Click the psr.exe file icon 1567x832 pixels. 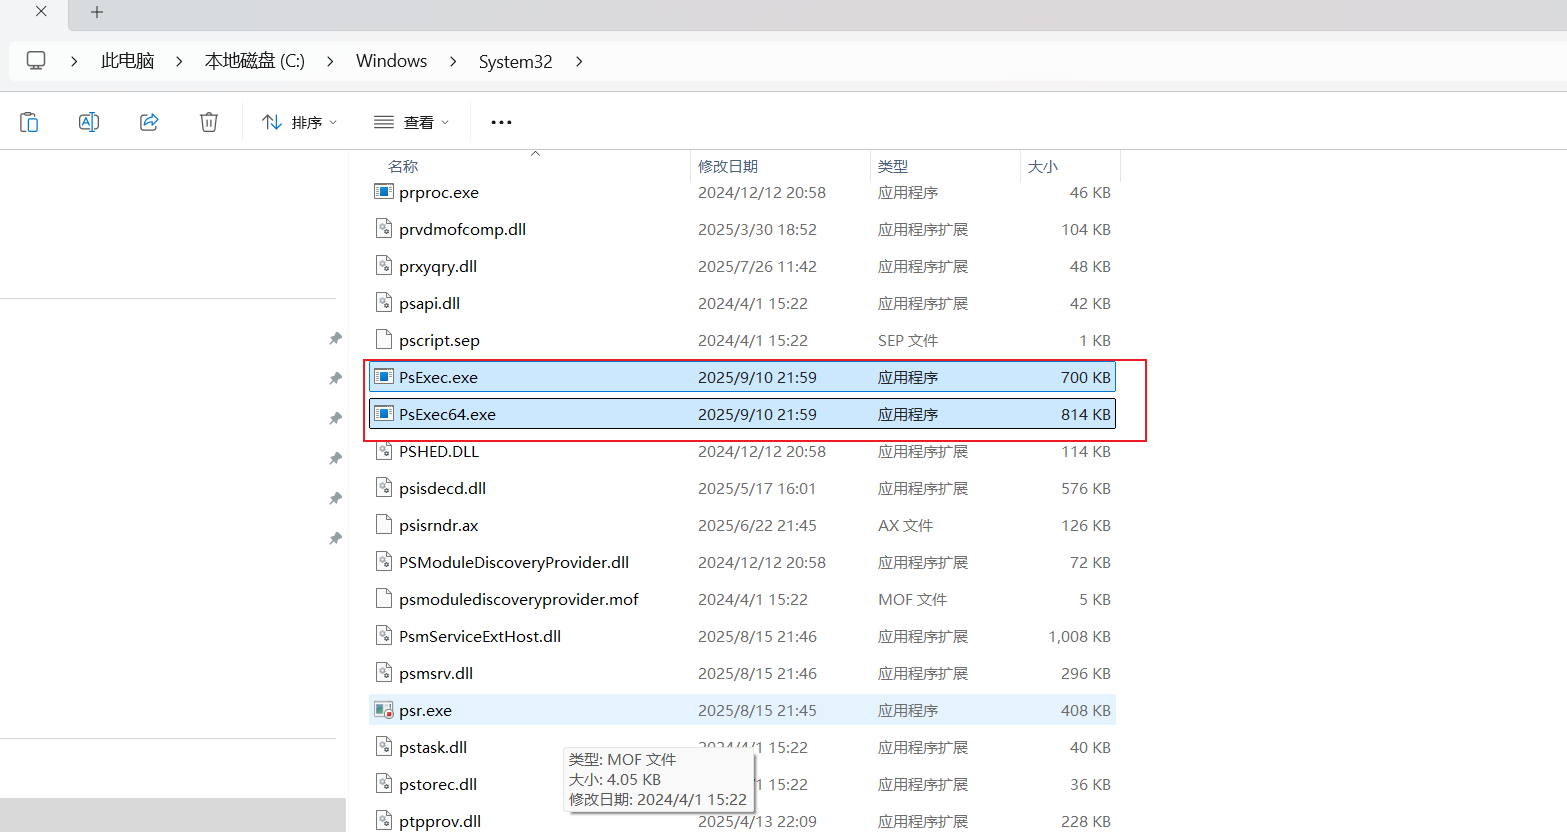point(383,710)
